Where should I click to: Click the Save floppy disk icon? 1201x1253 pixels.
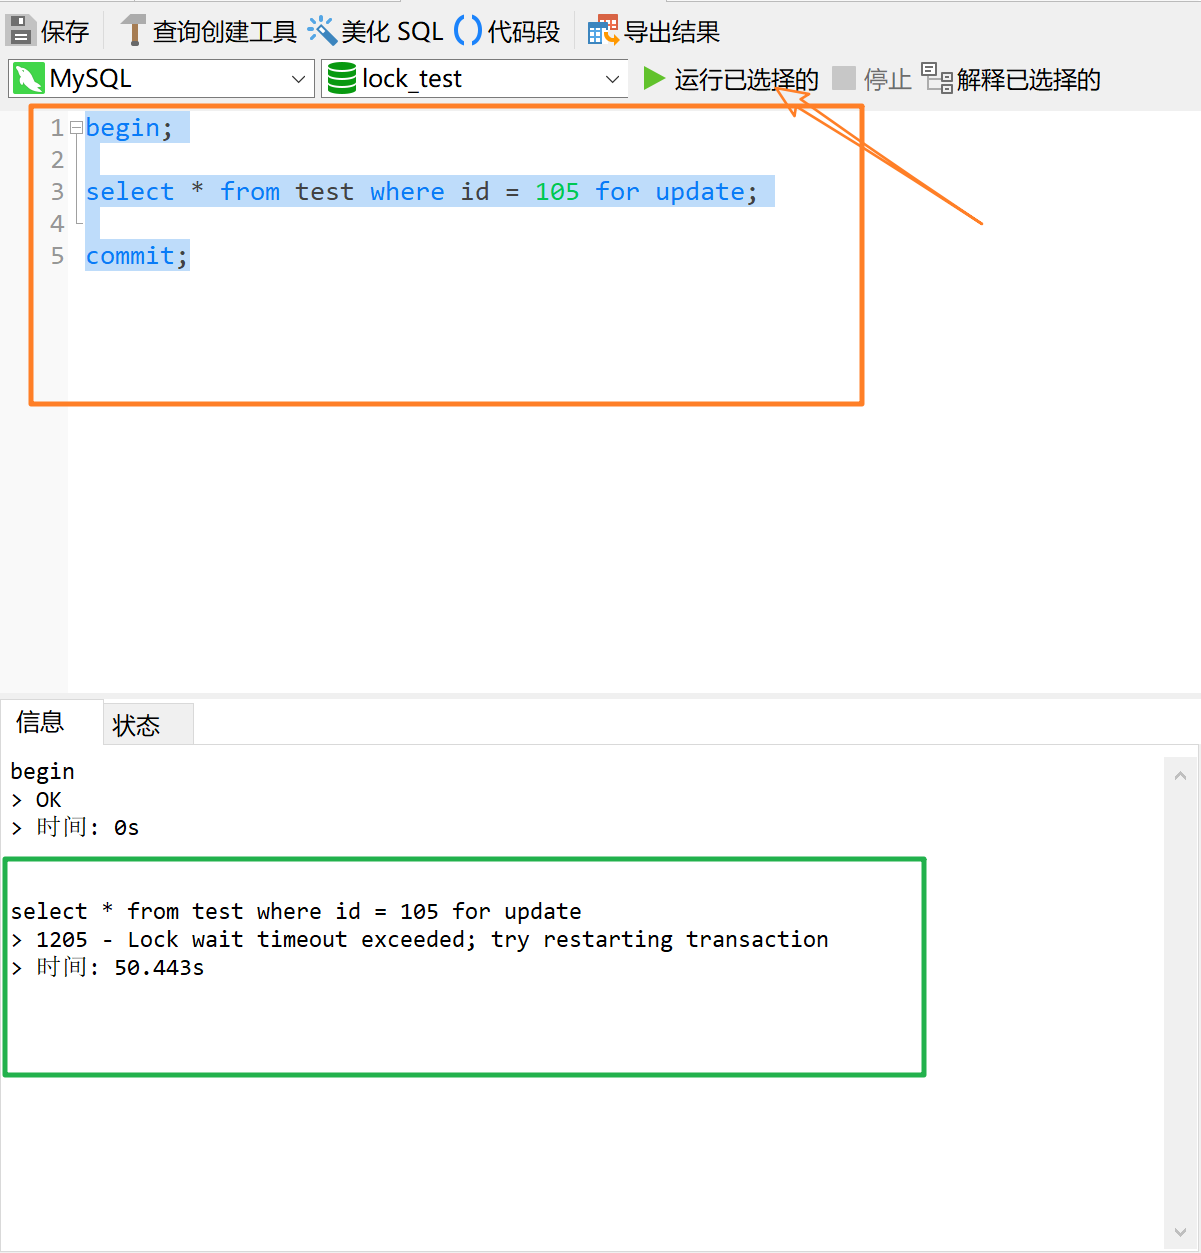click(20, 31)
